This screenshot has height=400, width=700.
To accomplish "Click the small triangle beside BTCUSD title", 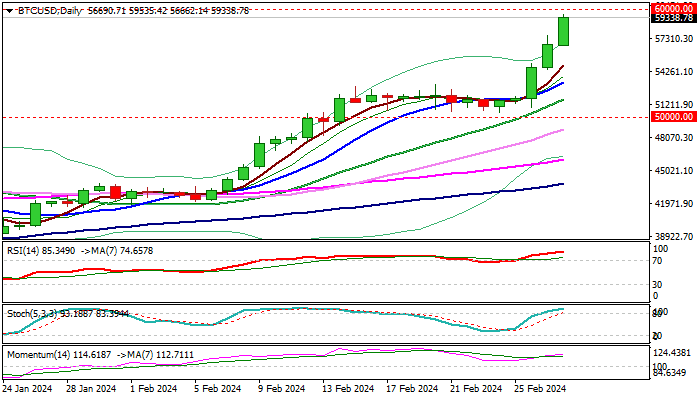I will point(6,8).
